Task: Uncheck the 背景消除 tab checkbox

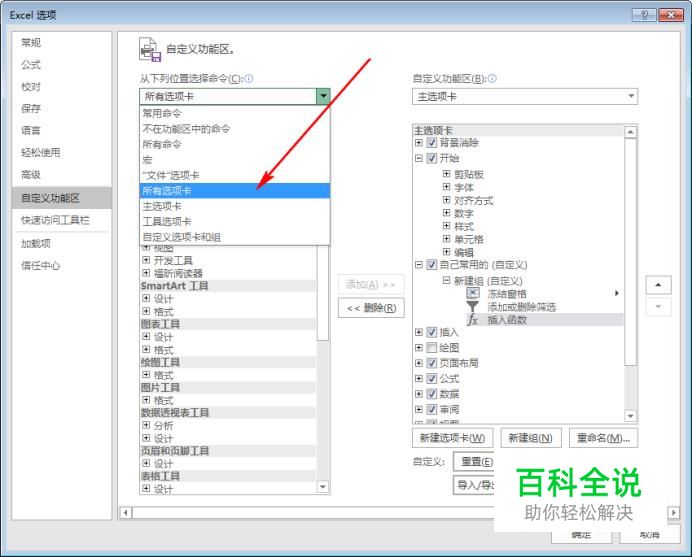Action: [x=432, y=143]
